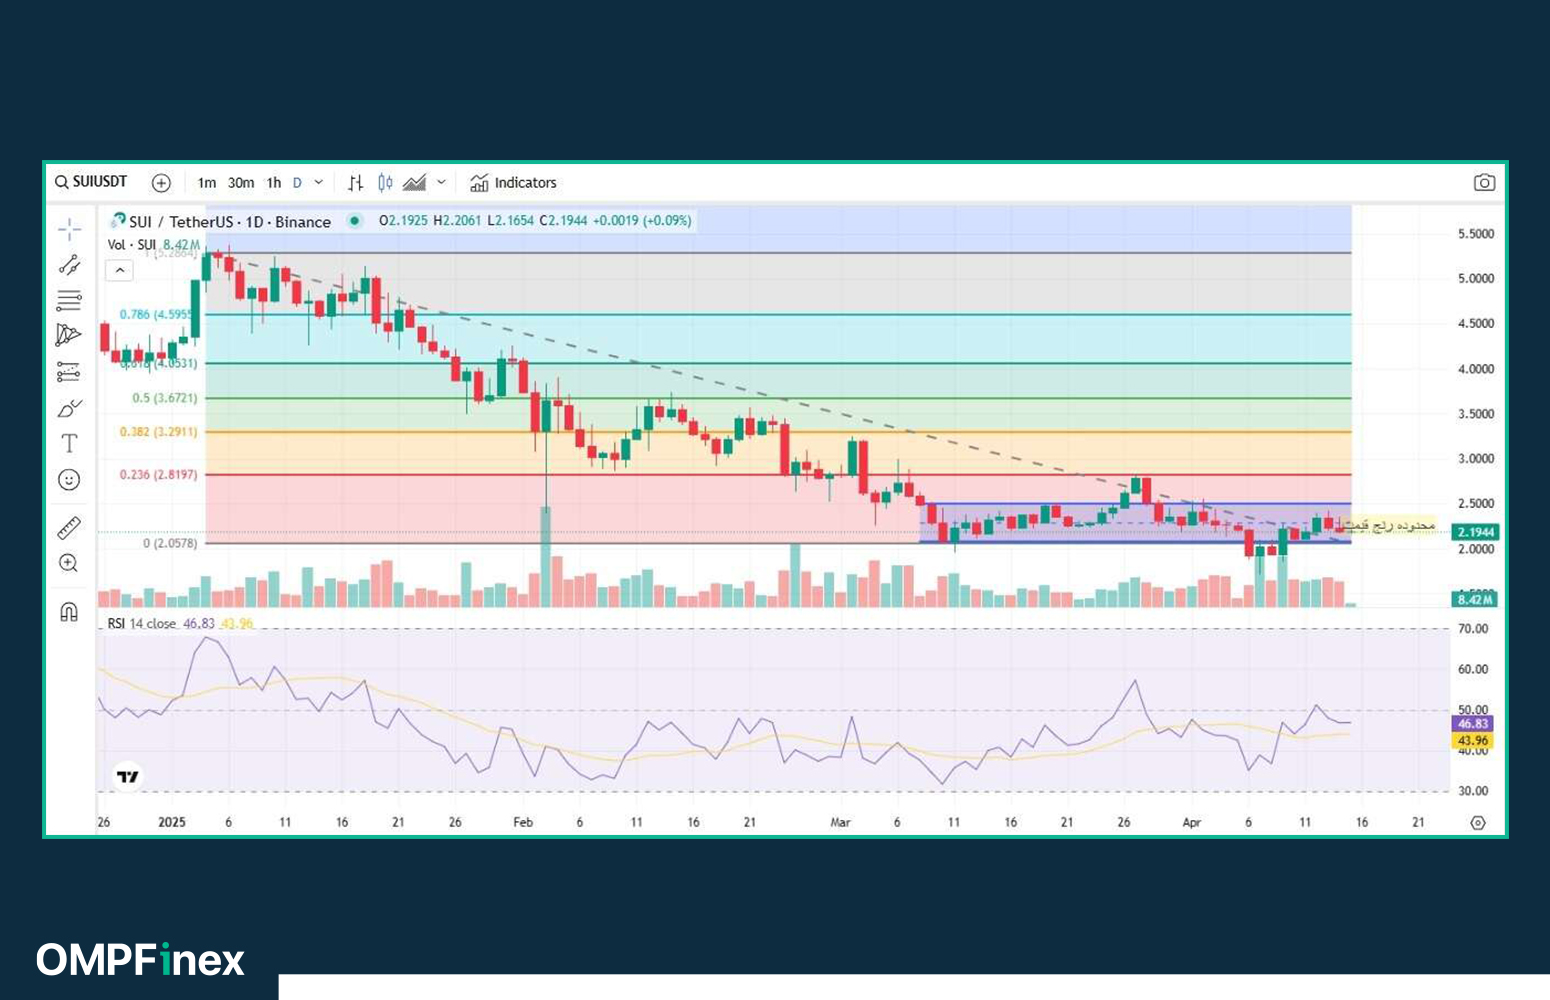Select the crosshair cursor tool
Viewport: 1550px width, 1000px height.
69,229
